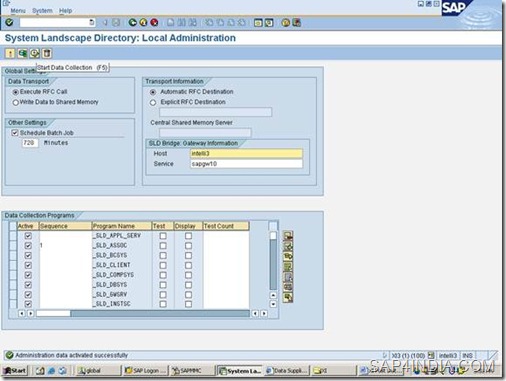Click the yellow Exit icon

143,23
